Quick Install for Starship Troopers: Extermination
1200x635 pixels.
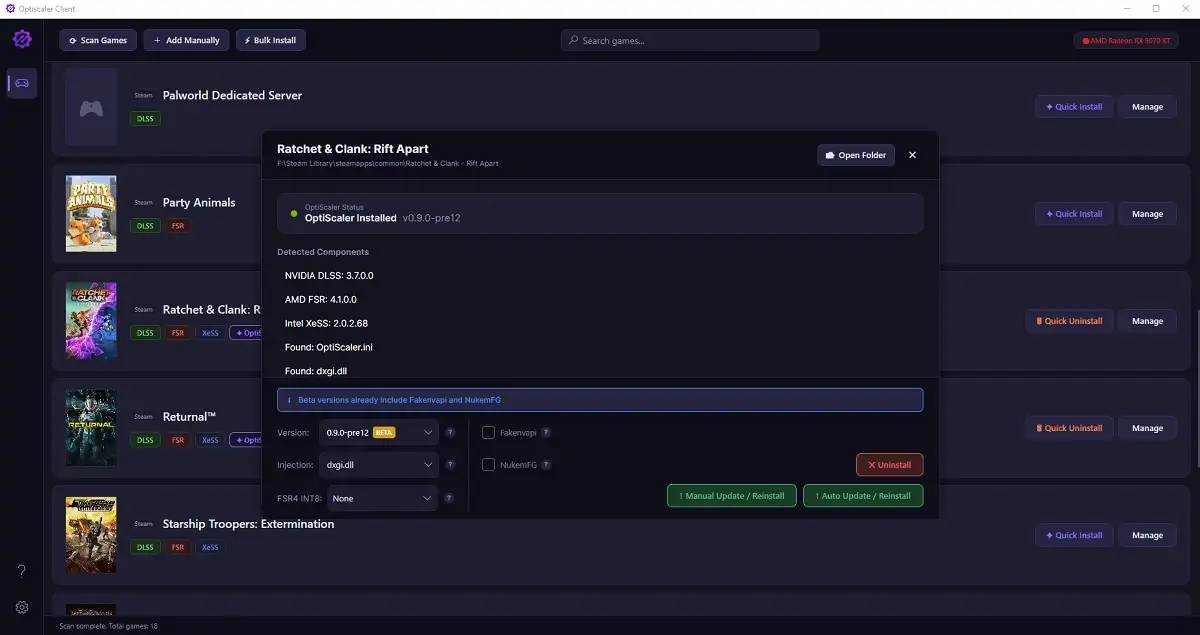pos(1074,535)
